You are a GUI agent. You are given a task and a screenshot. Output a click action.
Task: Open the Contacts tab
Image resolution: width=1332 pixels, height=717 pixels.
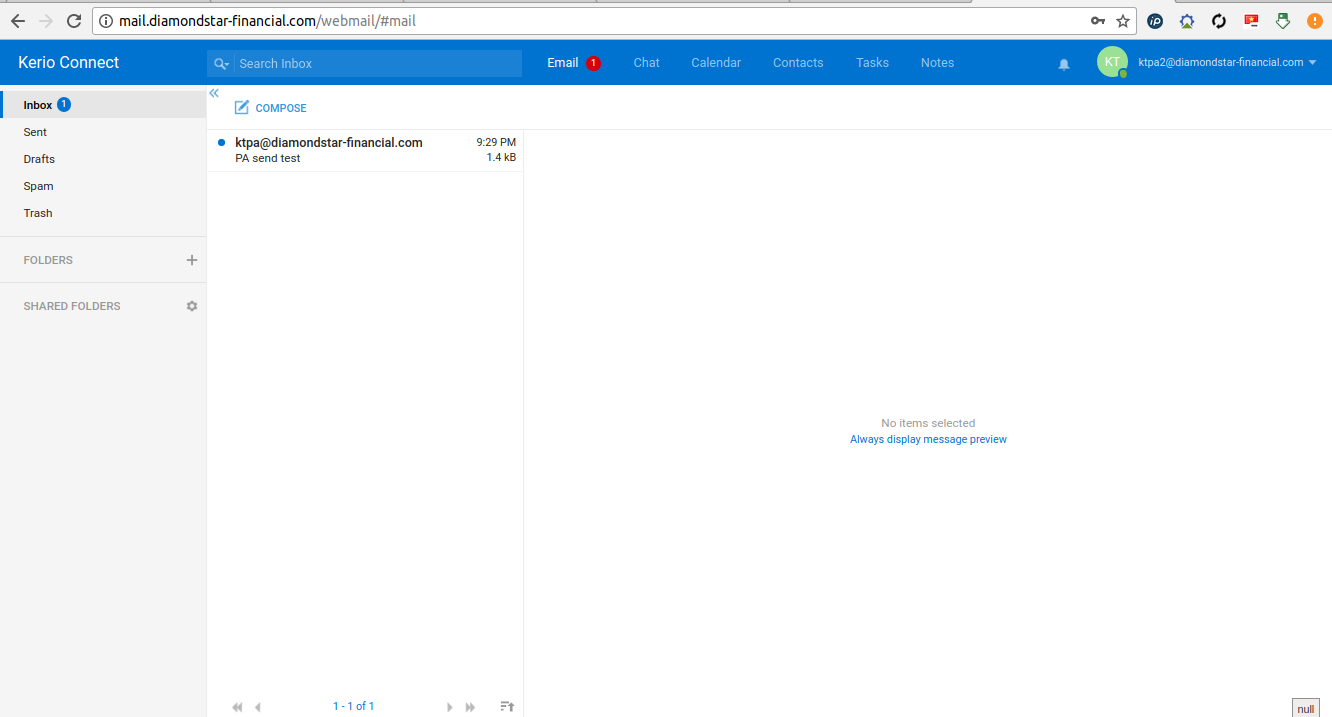[798, 63]
